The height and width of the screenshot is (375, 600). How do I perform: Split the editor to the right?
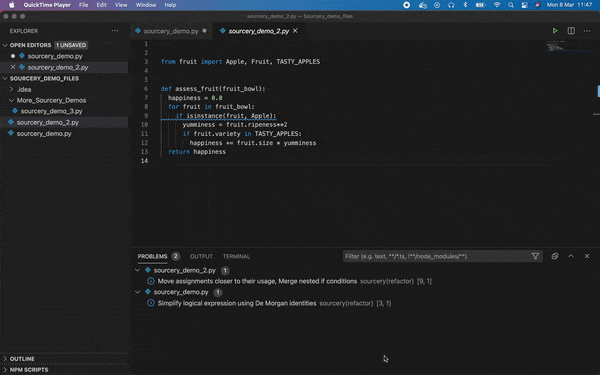[571, 31]
